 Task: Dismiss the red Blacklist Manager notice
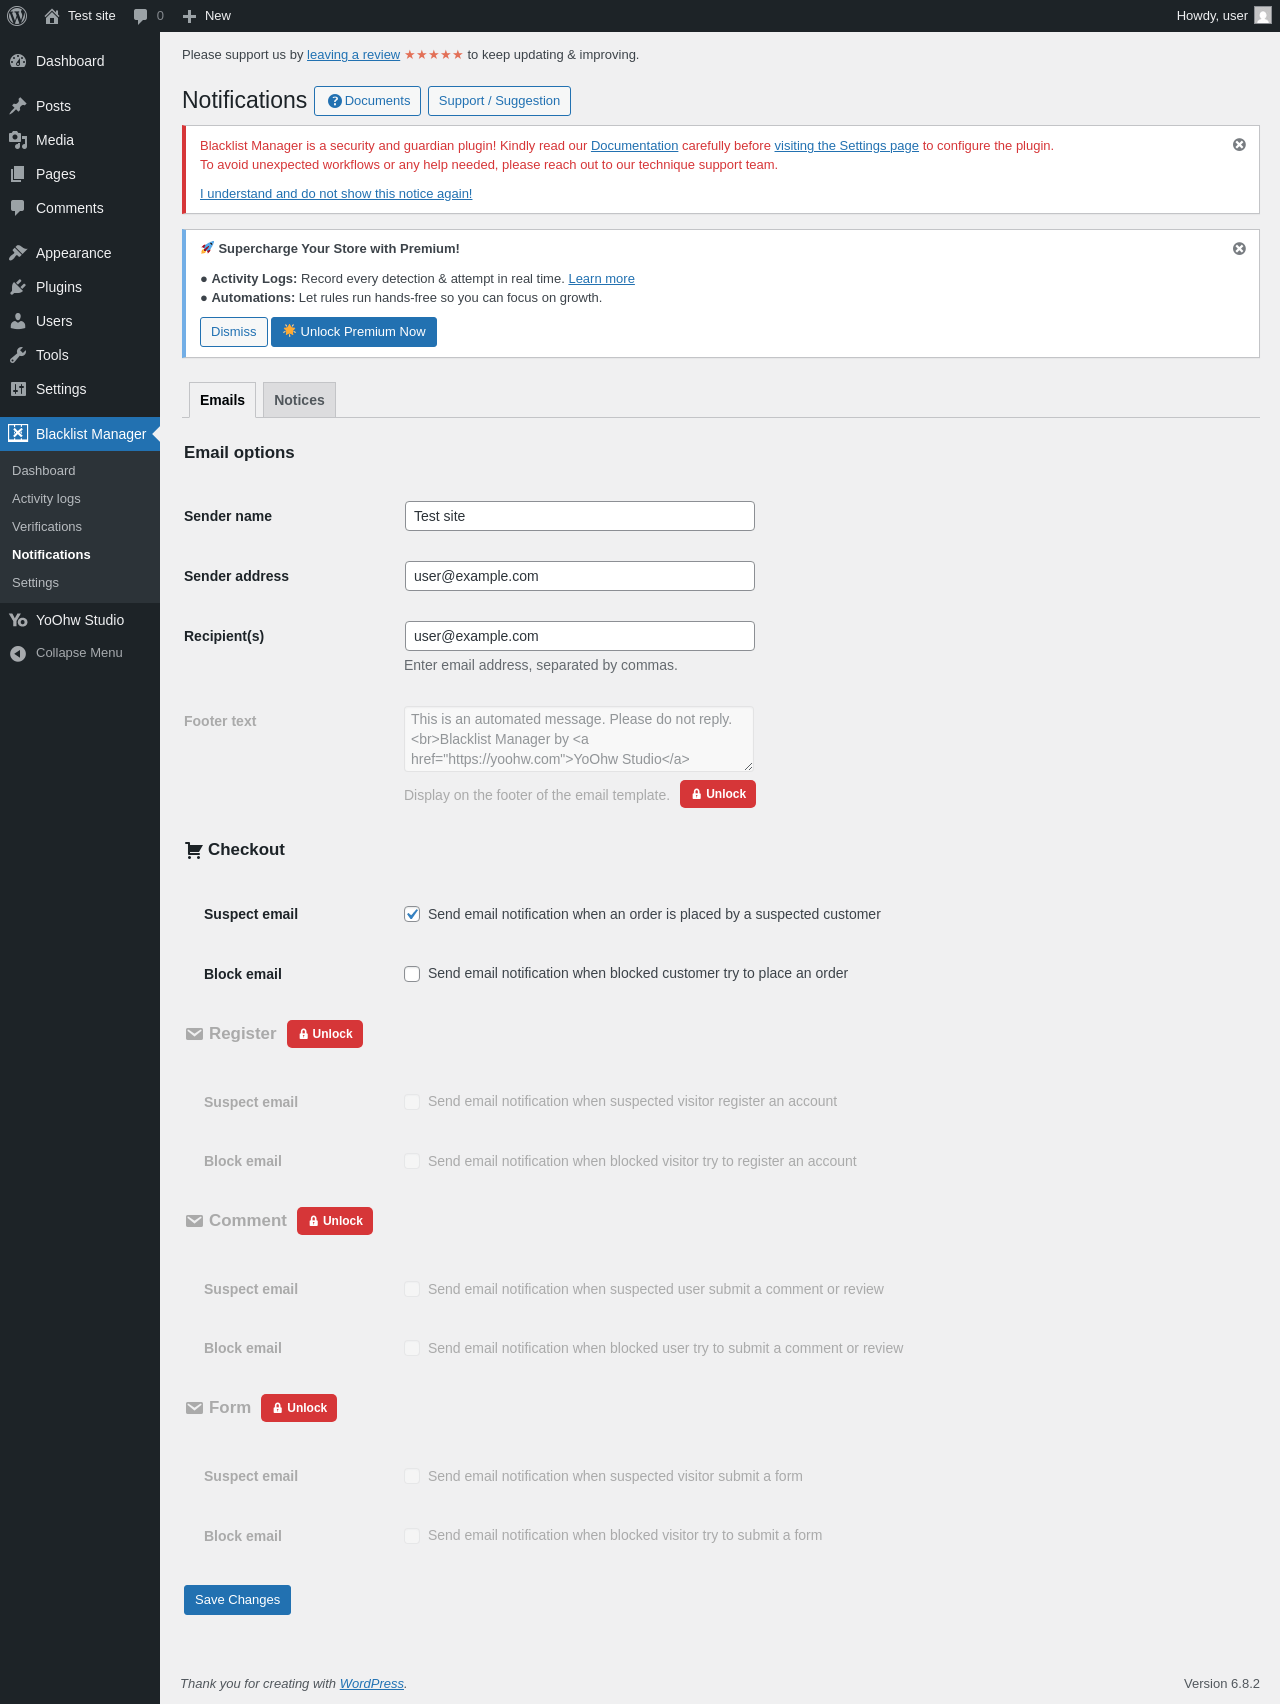coord(1239,145)
